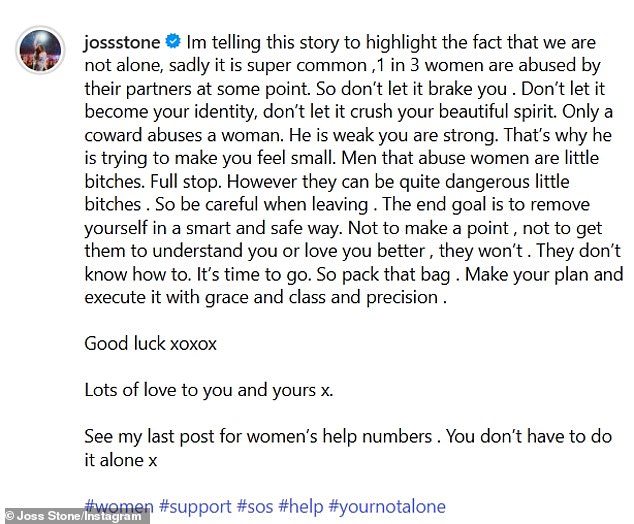Click the "1 in 3 women" statistic text
The height and width of the screenshot is (524, 634).
pos(429,66)
